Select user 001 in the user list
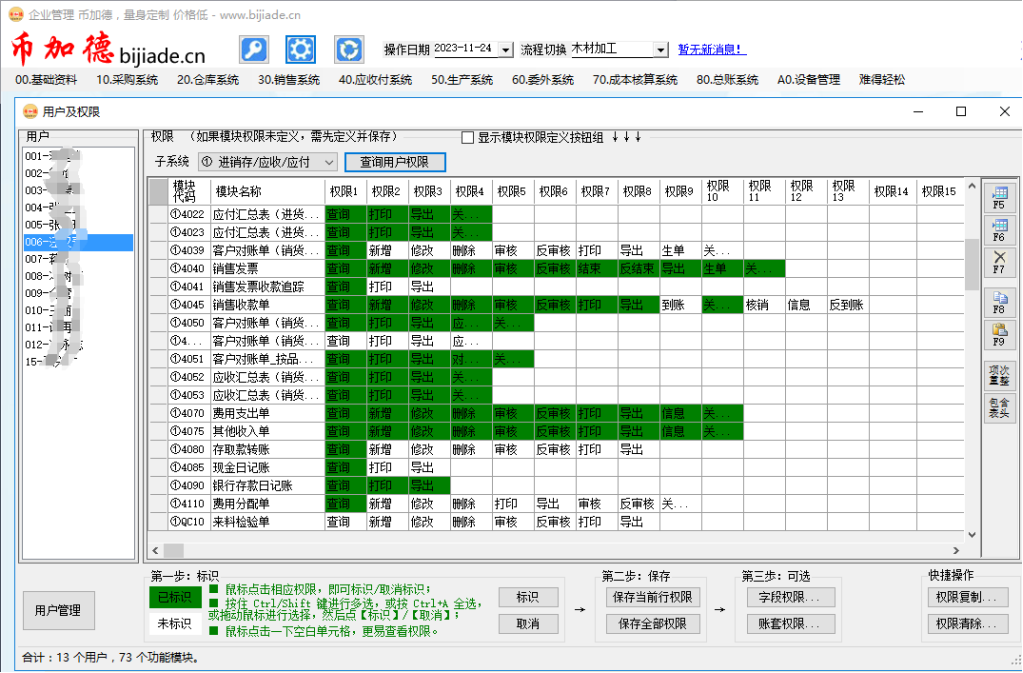This screenshot has height=673, width=1023. (x=78, y=157)
